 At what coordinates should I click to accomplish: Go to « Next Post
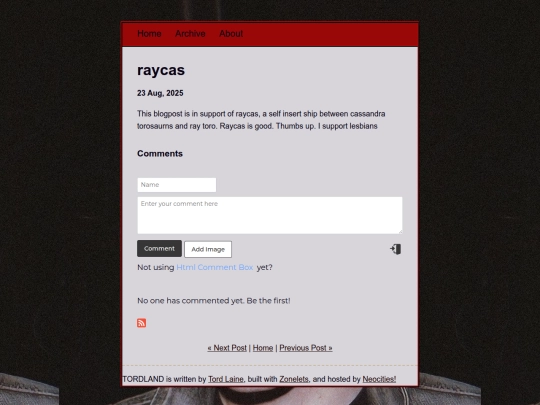[x=227, y=348]
